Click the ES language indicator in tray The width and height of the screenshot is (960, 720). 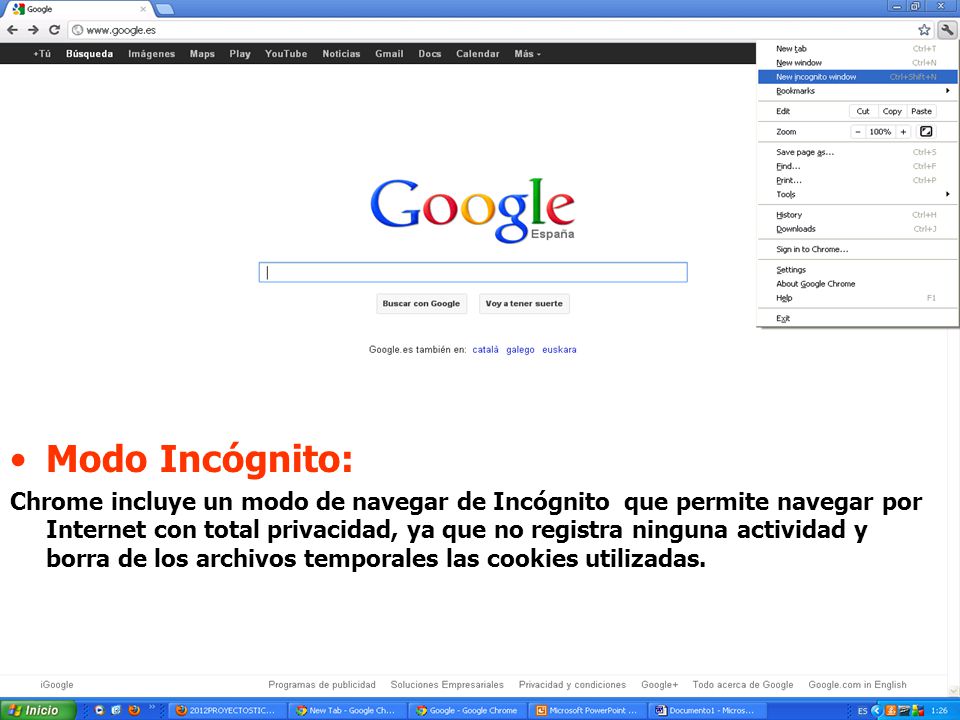pyautogui.click(x=862, y=711)
